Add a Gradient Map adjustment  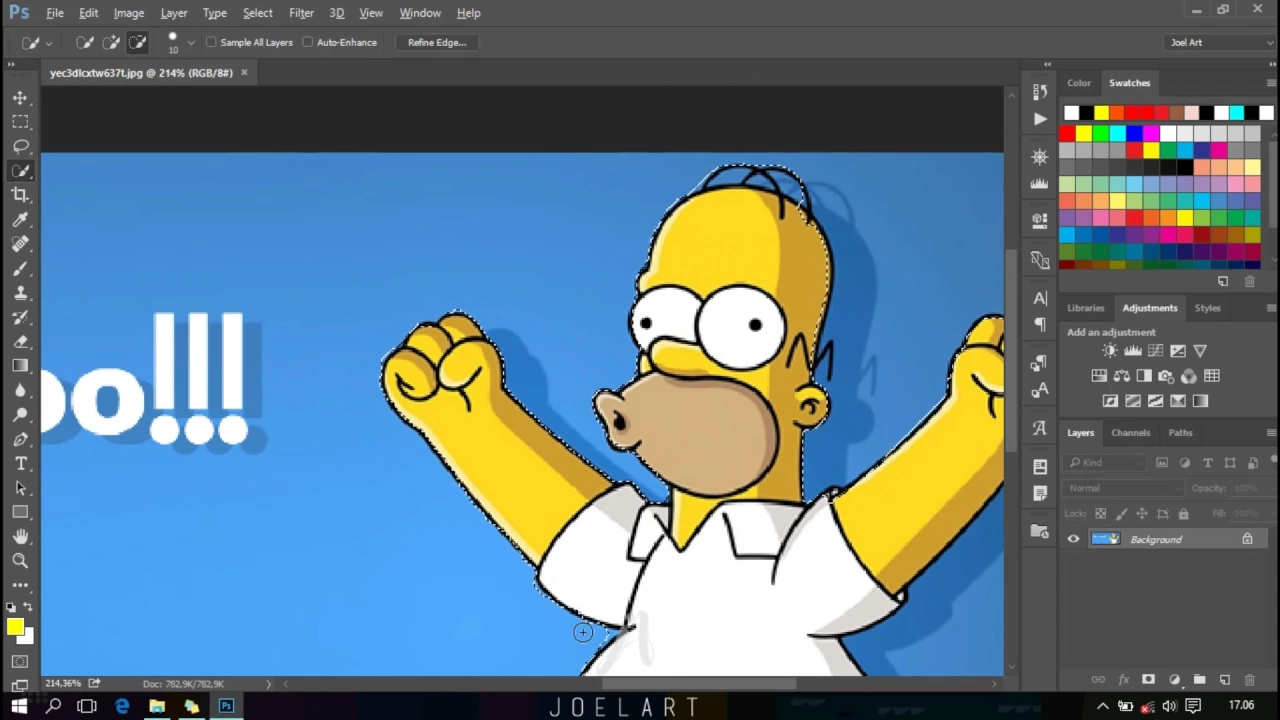1200,401
